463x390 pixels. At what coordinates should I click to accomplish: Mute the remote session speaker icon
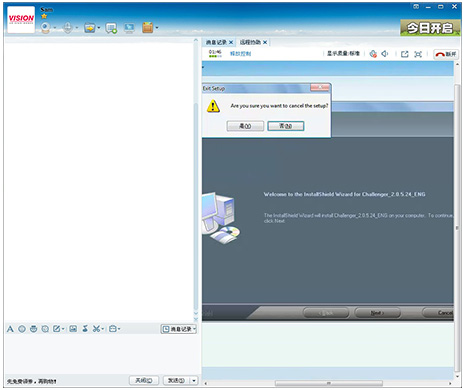[x=385, y=54]
